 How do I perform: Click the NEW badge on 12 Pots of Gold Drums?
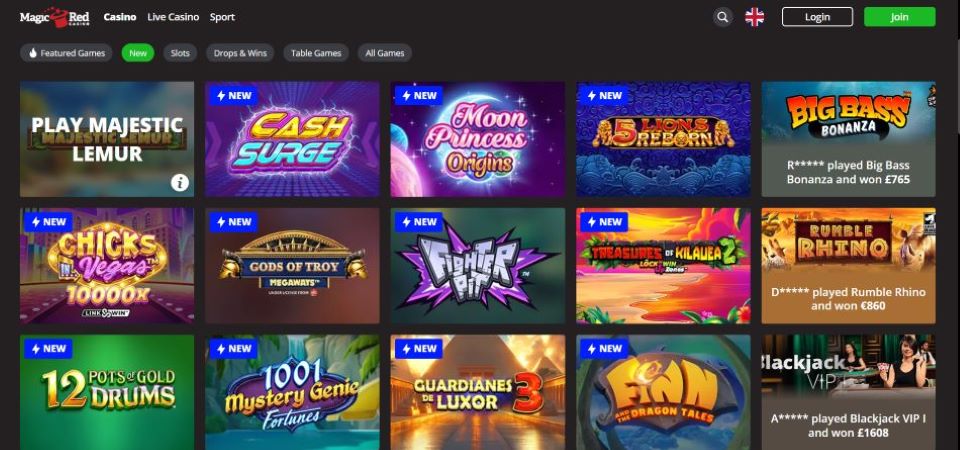(48, 348)
